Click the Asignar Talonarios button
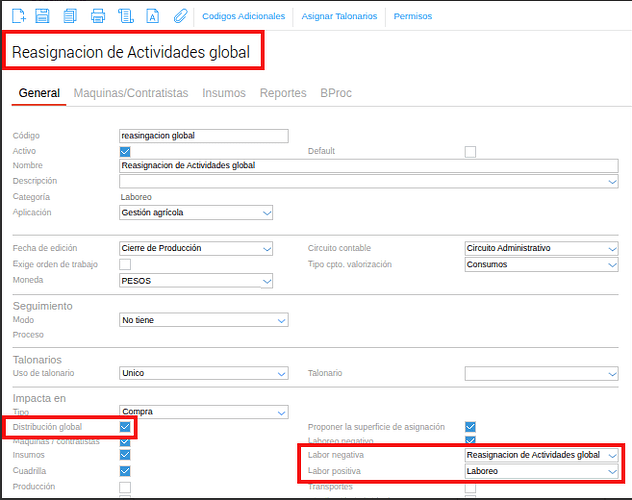The height and width of the screenshot is (500, 632). 339,17
